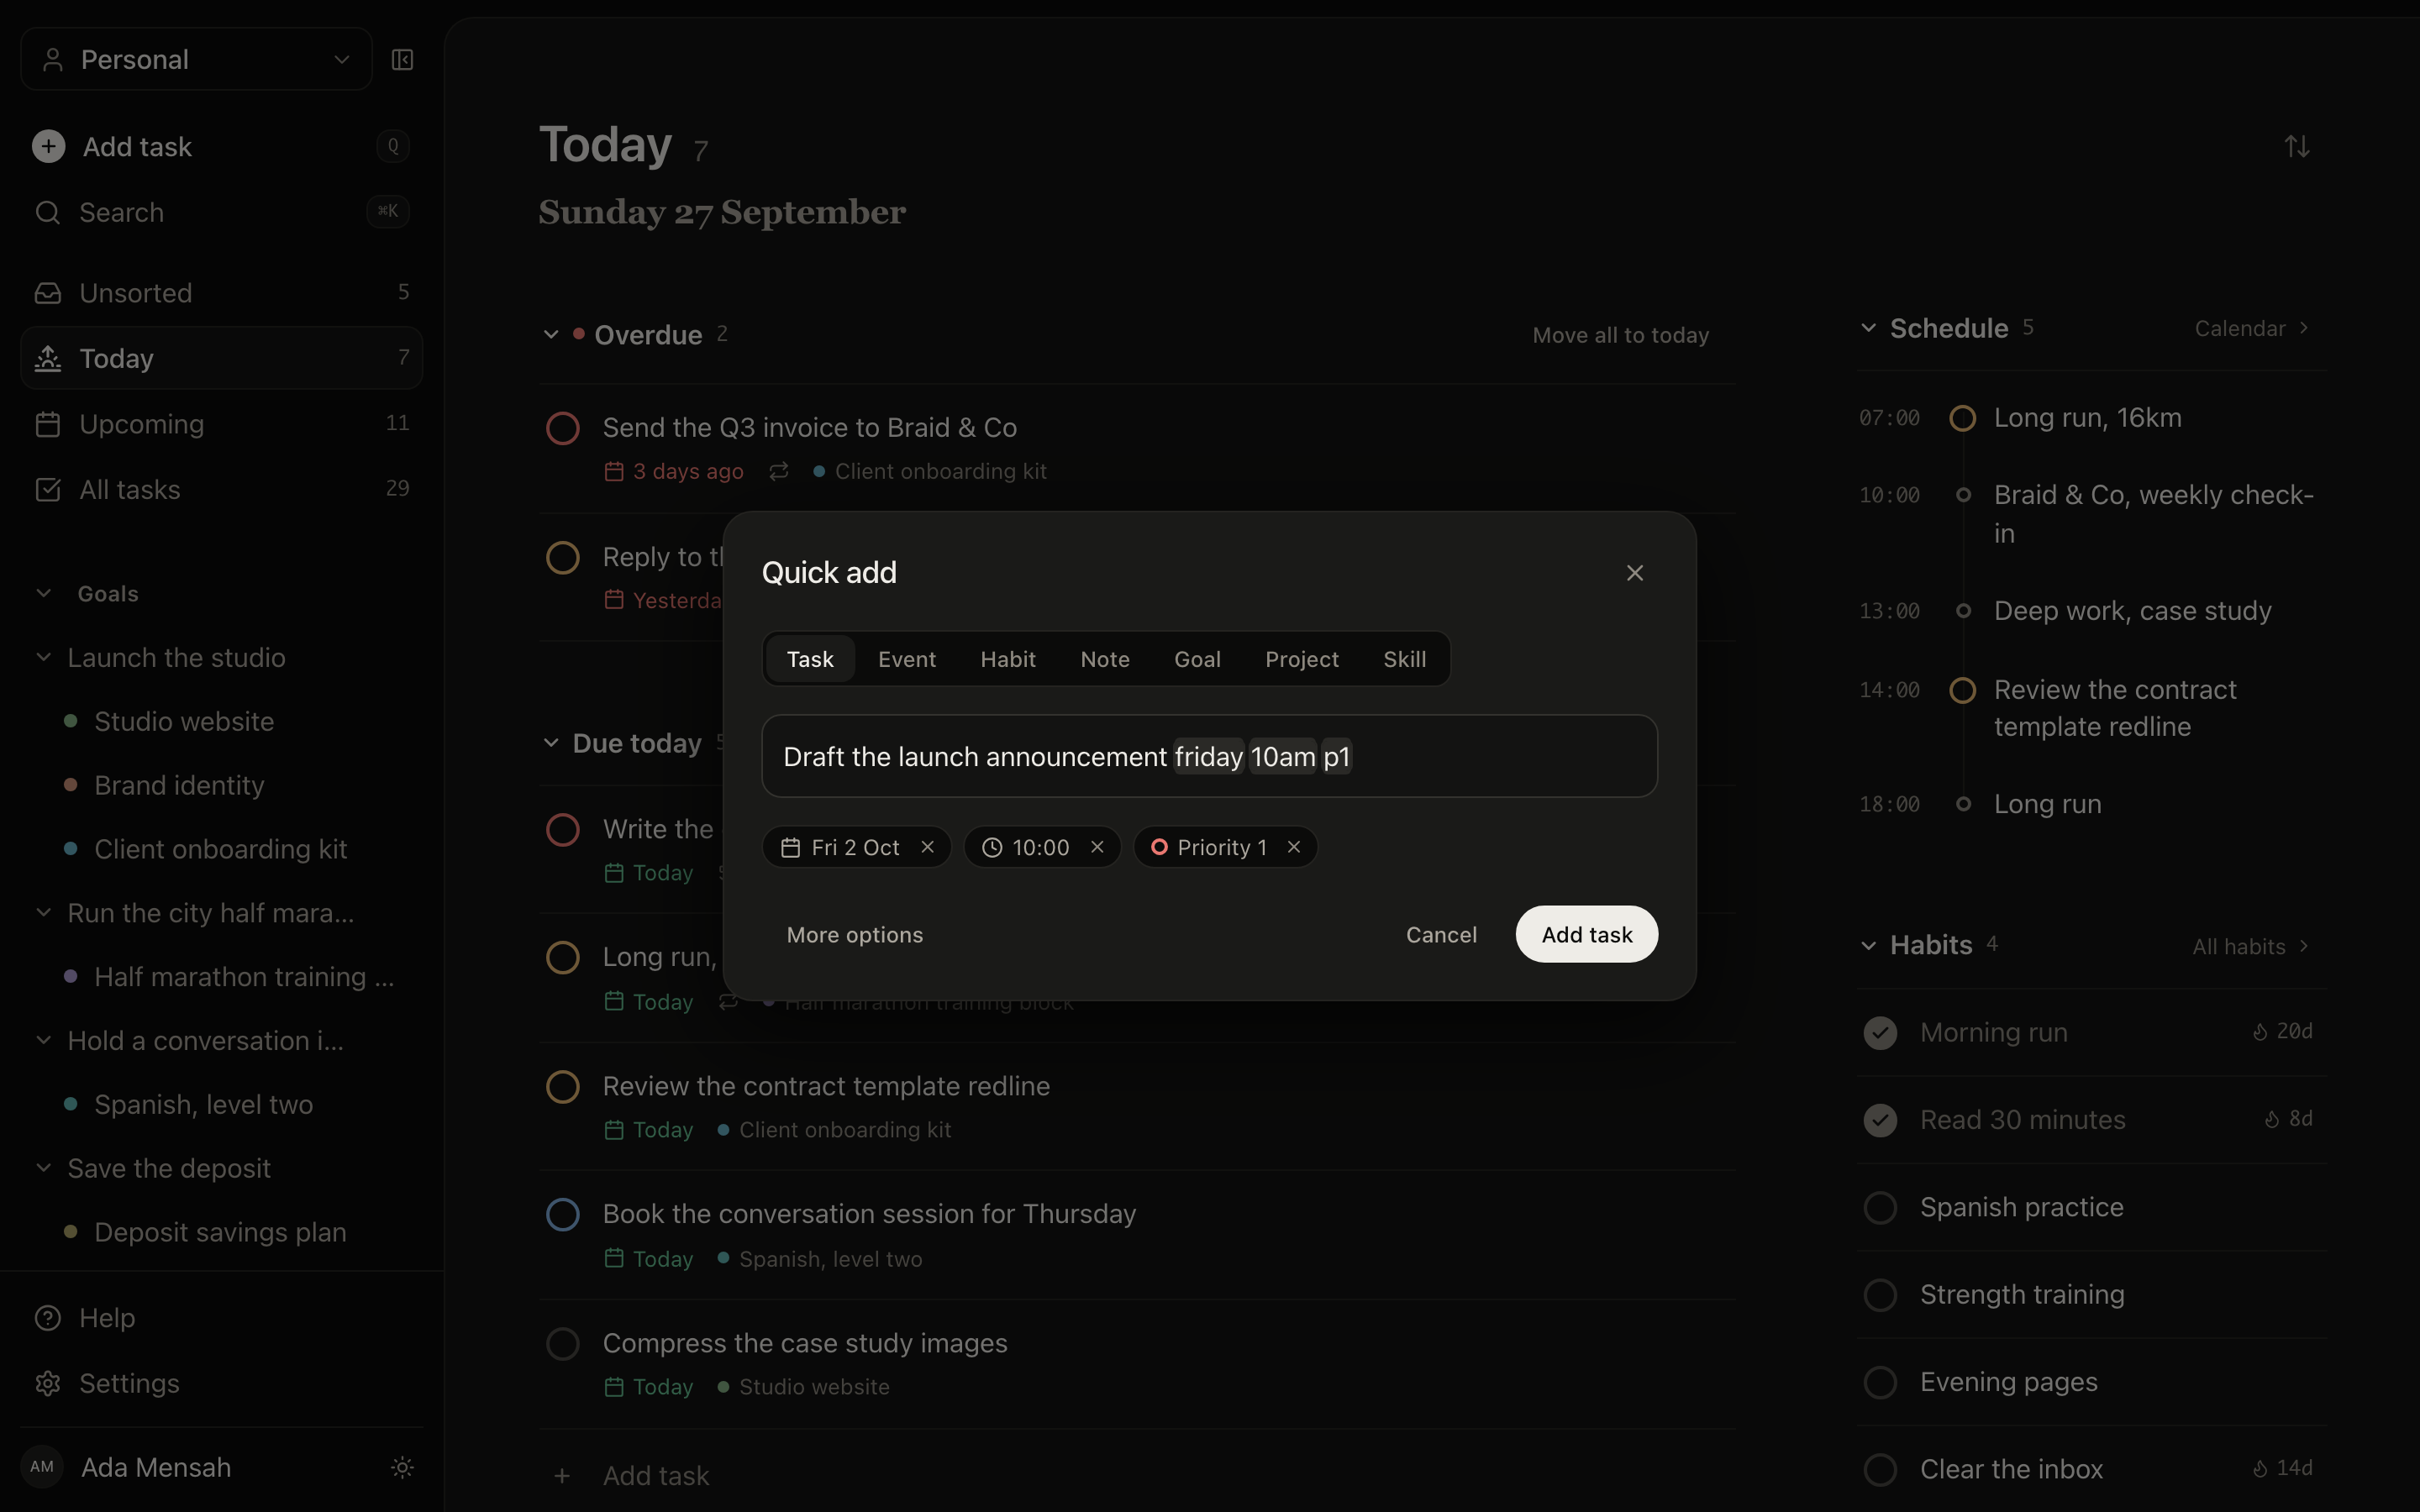Open More options in Quick add
Image resolution: width=2420 pixels, height=1512 pixels.
[x=855, y=934]
